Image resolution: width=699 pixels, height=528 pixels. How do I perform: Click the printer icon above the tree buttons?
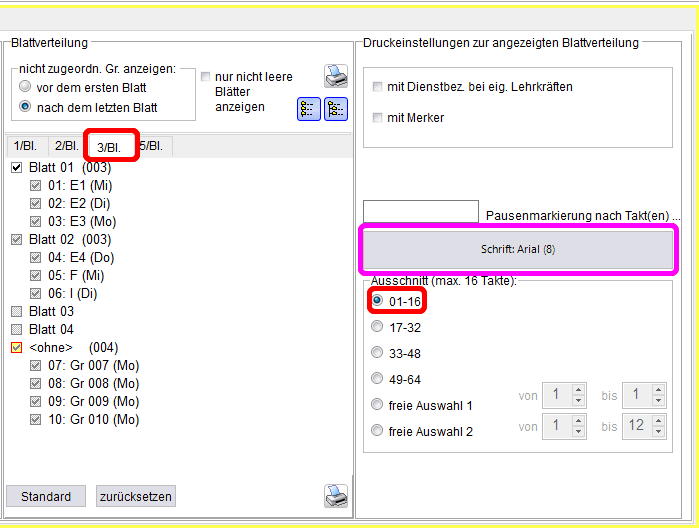click(335, 76)
